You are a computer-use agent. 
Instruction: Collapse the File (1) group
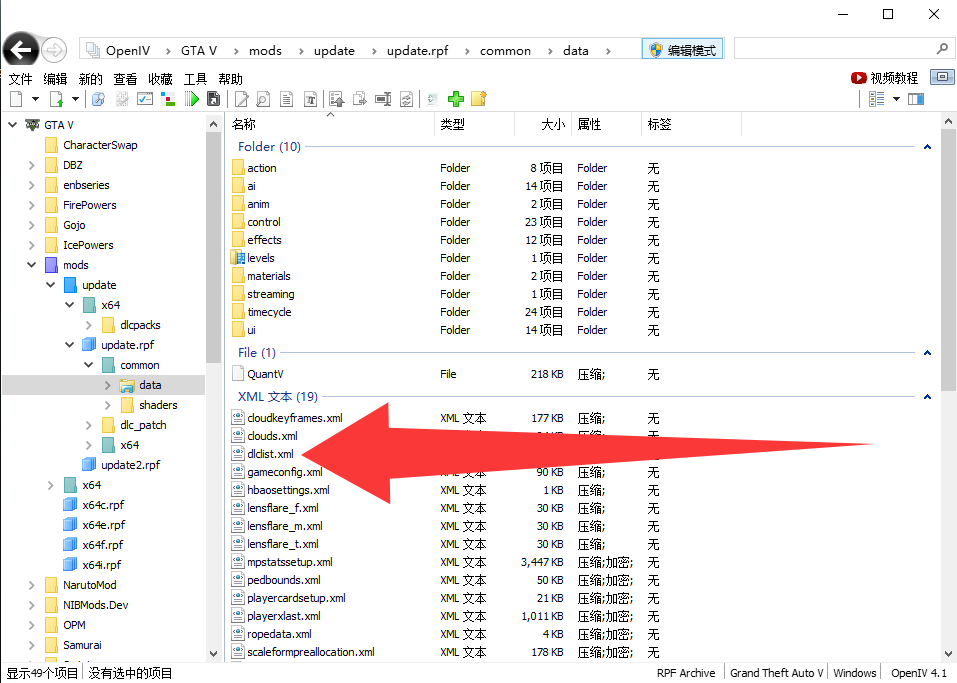click(927, 353)
